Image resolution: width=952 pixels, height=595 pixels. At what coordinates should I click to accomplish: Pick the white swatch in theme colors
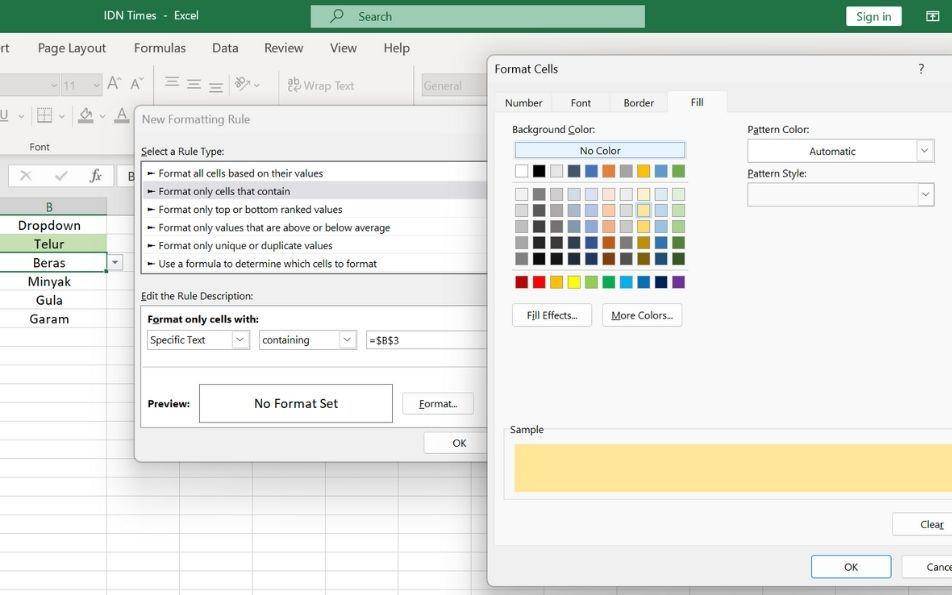521,171
